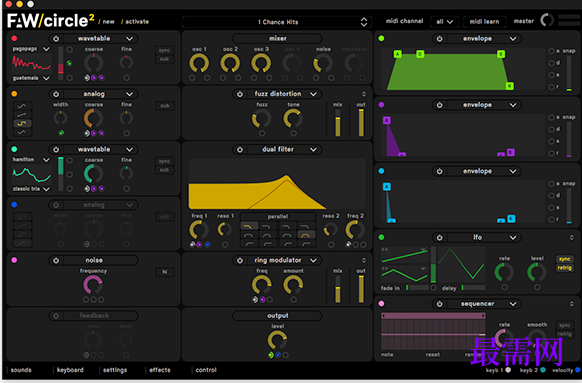This screenshot has width=582, height=383.
Task: Click the noise frequency knob
Action: (x=93, y=285)
